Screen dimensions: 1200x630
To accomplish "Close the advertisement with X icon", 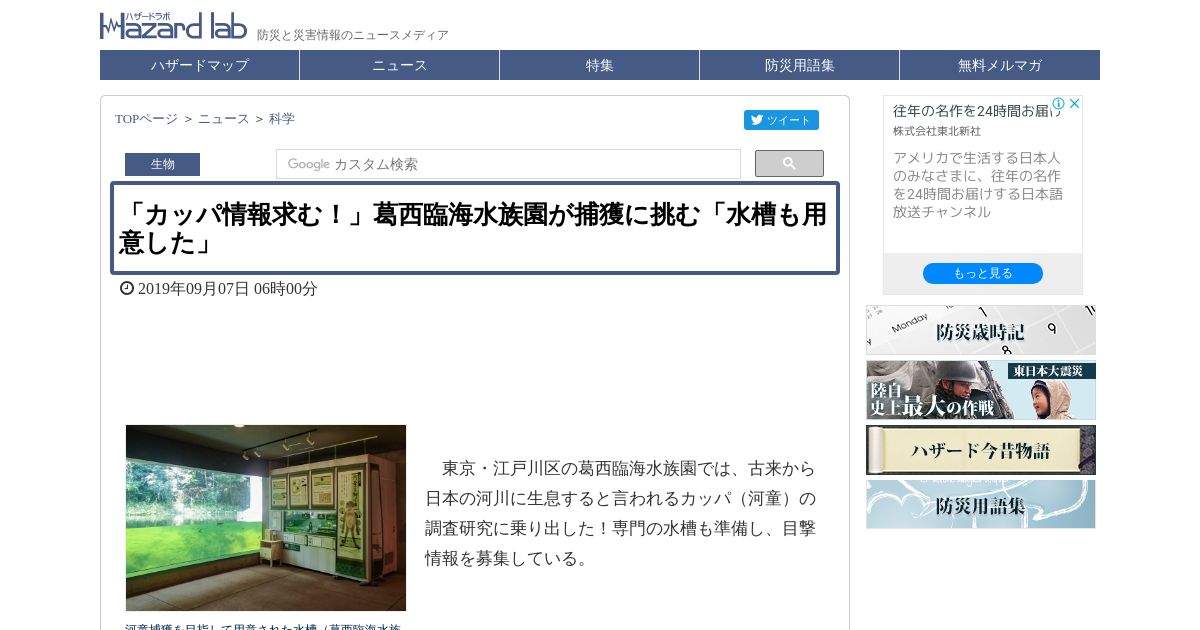I will pos(1074,104).
